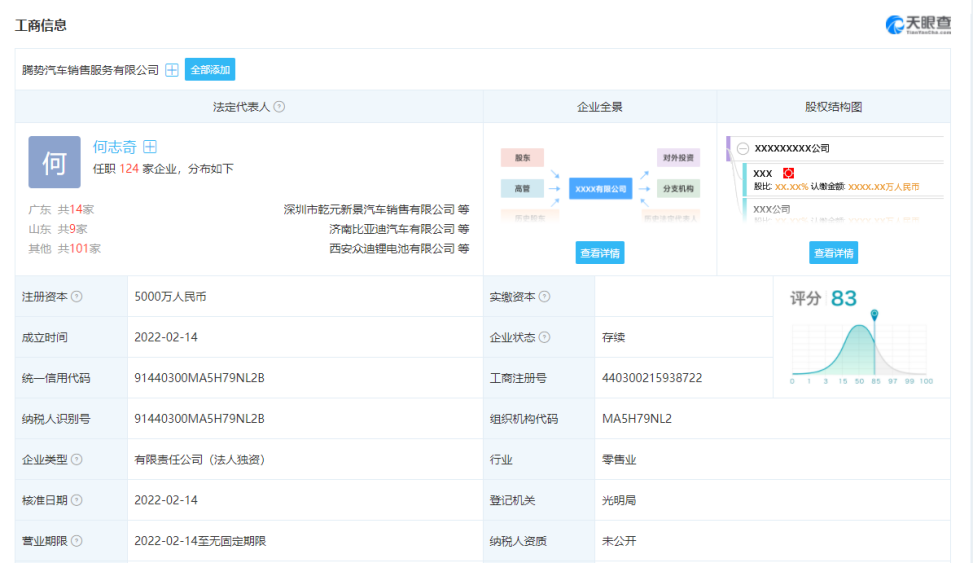
Task: Click the plus icon beside 腾势汽车销售服务有限公司
Action: [172, 70]
